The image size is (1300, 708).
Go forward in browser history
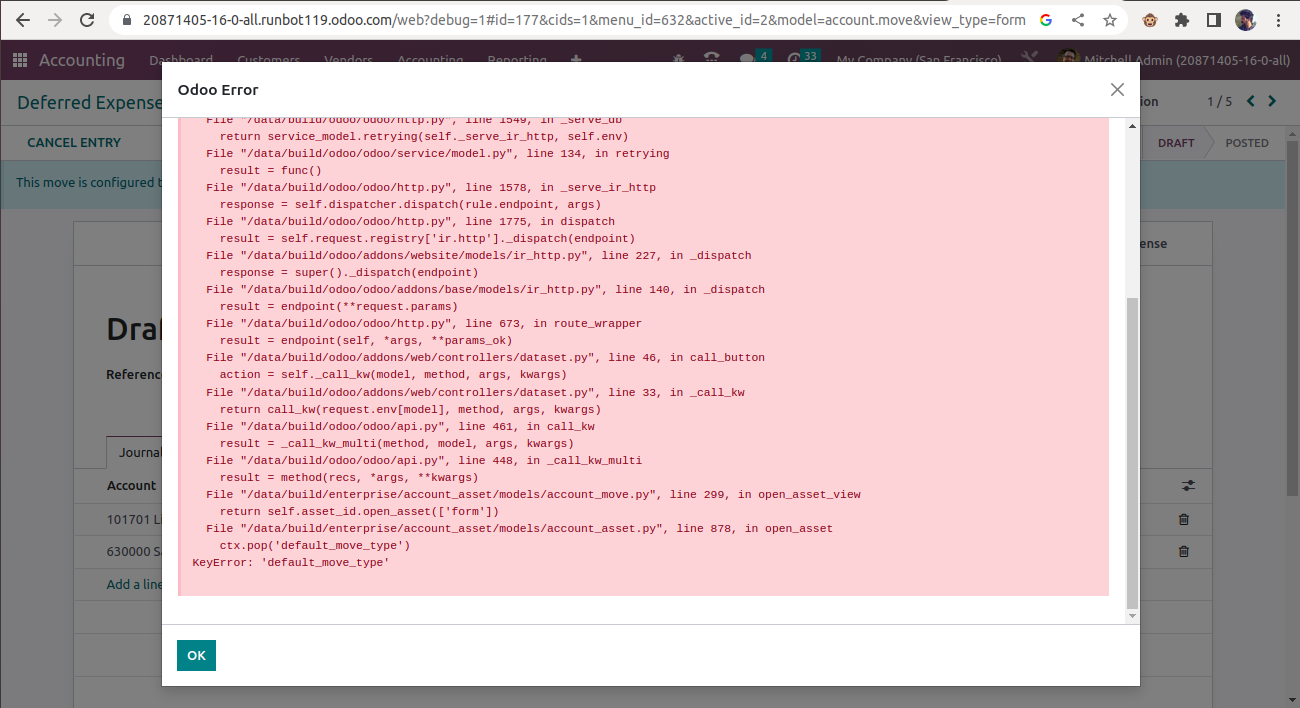point(55,20)
